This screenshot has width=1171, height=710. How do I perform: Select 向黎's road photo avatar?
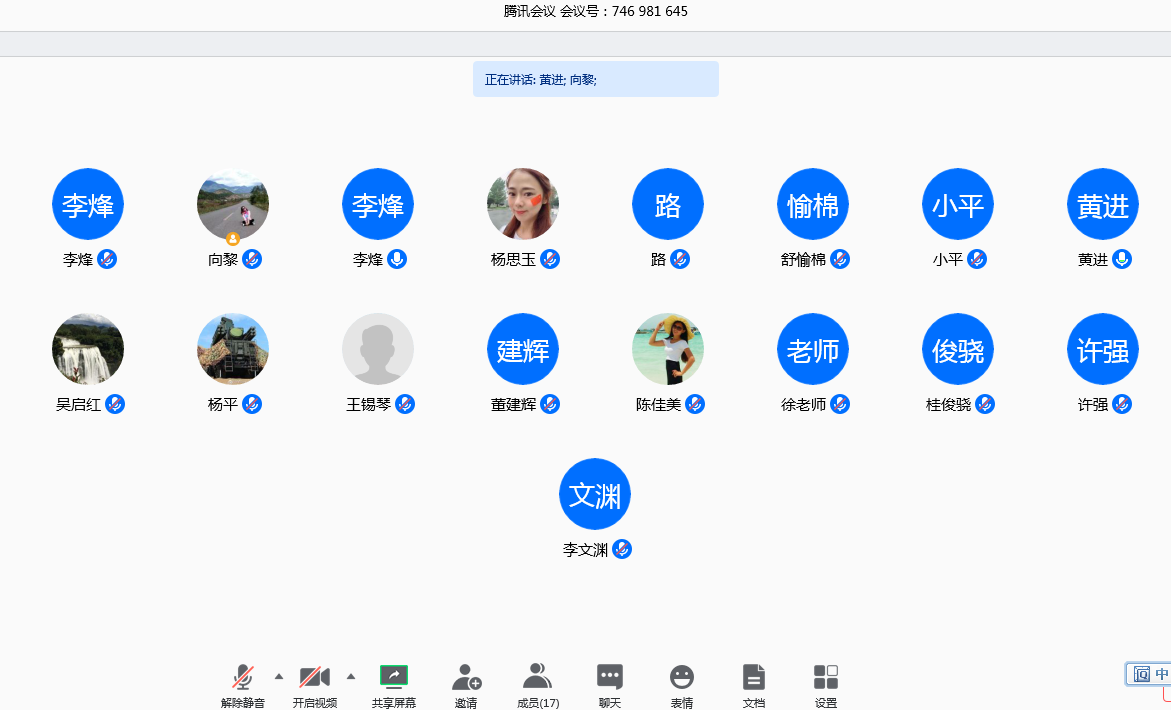pos(233,204)
